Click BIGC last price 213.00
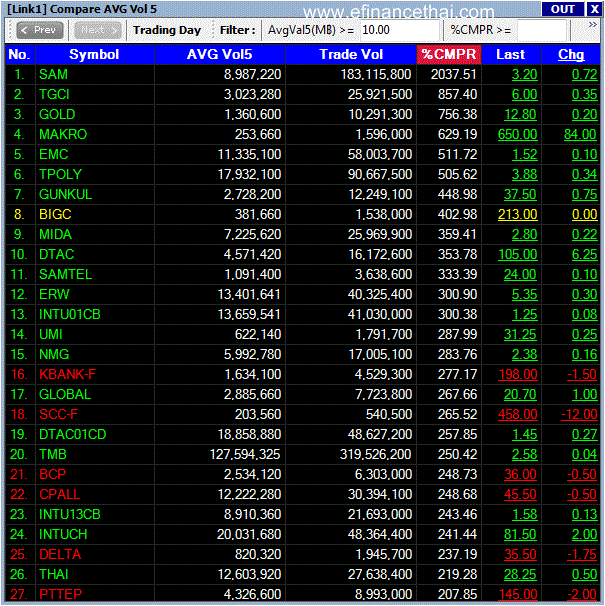The width and height of the screenshot is (605, 606). click(518, 214)
